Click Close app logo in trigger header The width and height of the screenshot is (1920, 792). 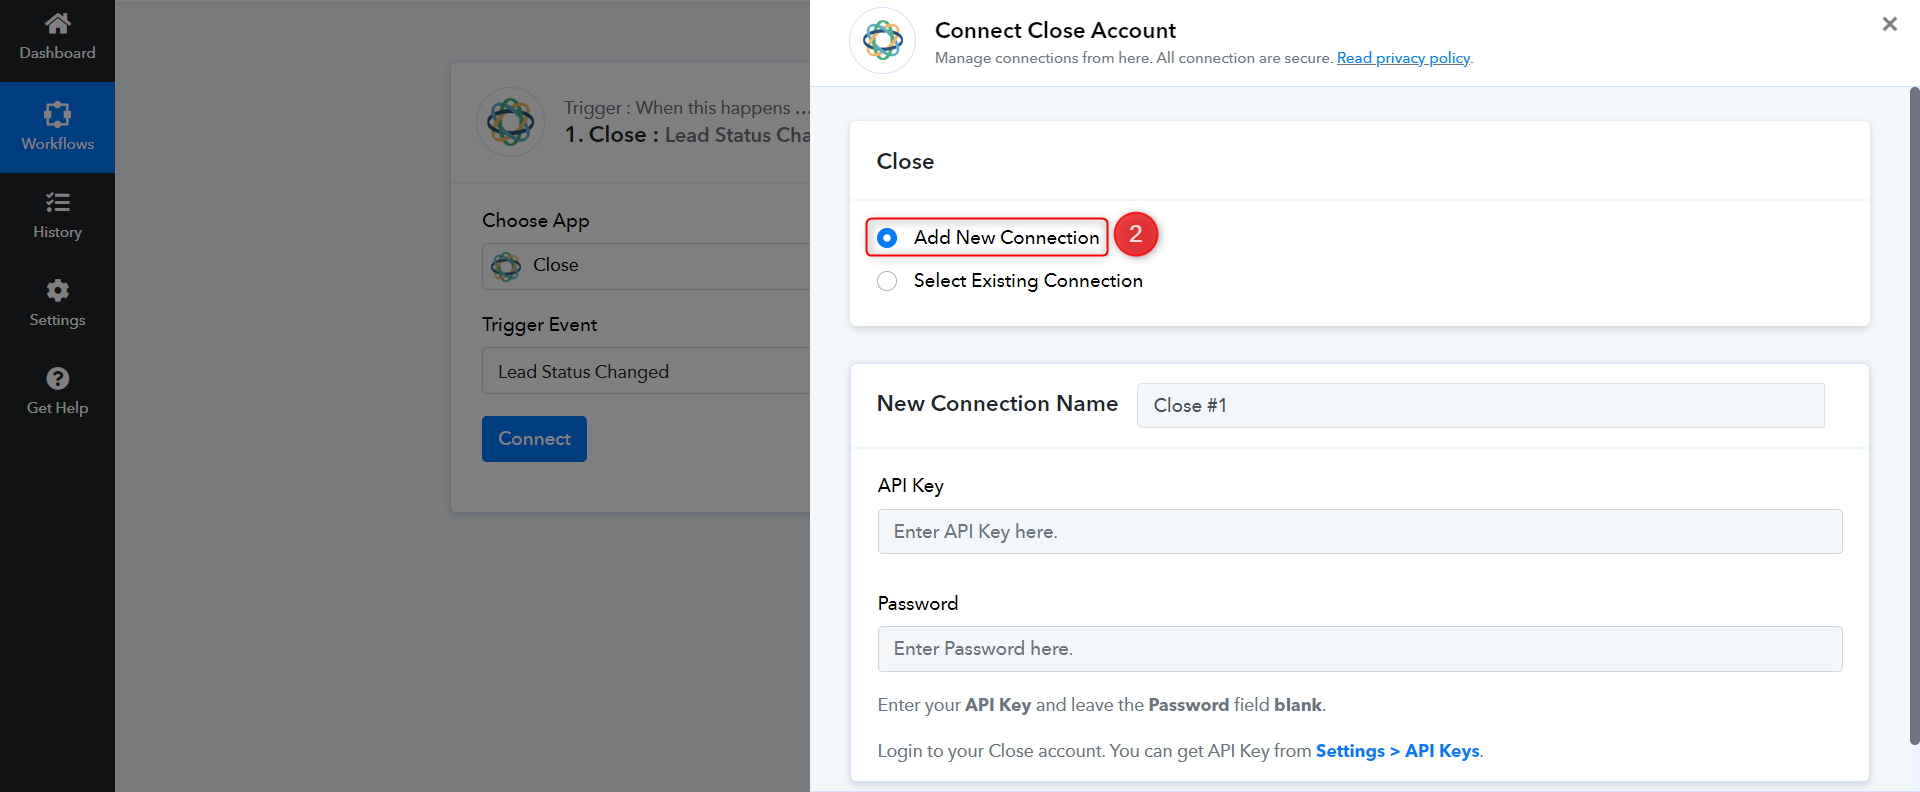click(510, 122)
